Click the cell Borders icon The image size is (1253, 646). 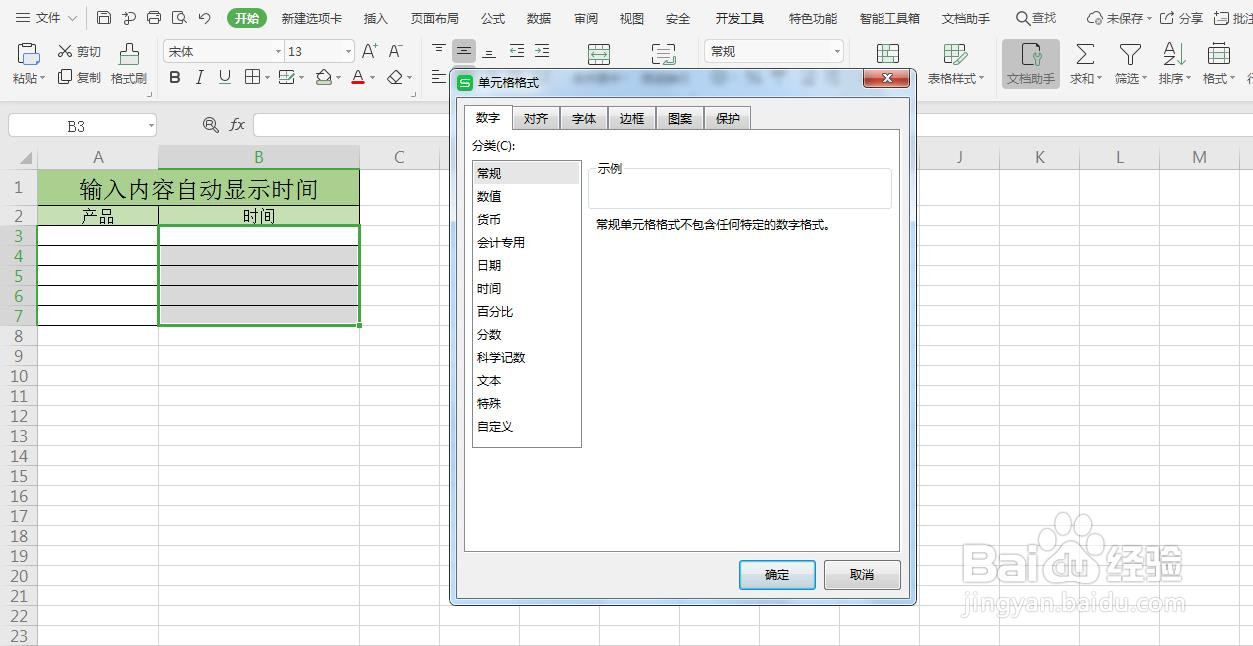tap(252, 77)
